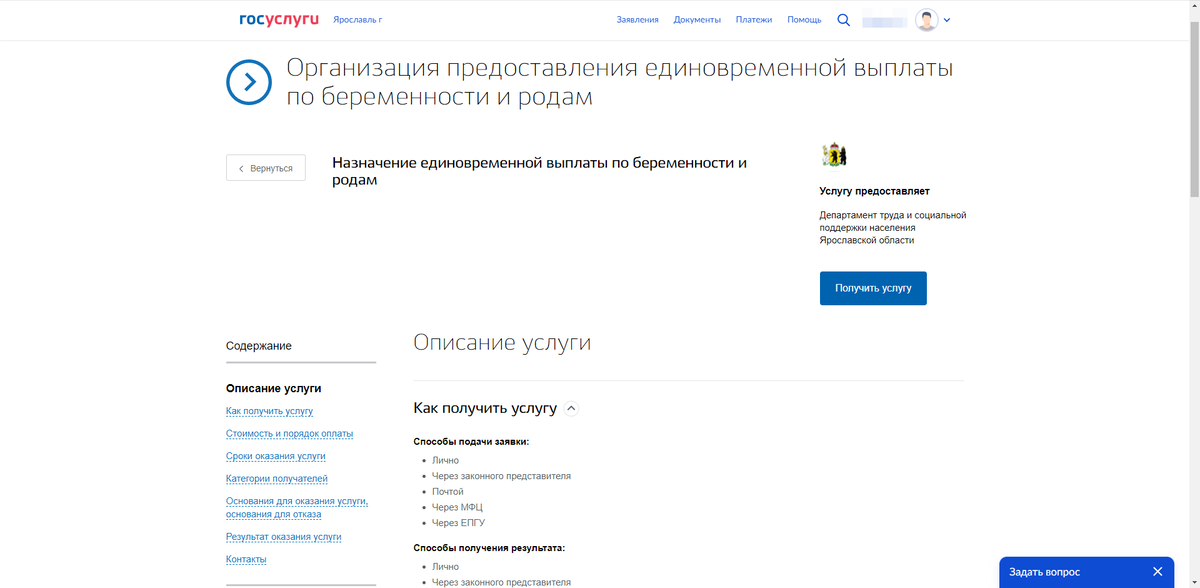
Task: Click the circled arrow icon beside the title
Action: point(249,82)
